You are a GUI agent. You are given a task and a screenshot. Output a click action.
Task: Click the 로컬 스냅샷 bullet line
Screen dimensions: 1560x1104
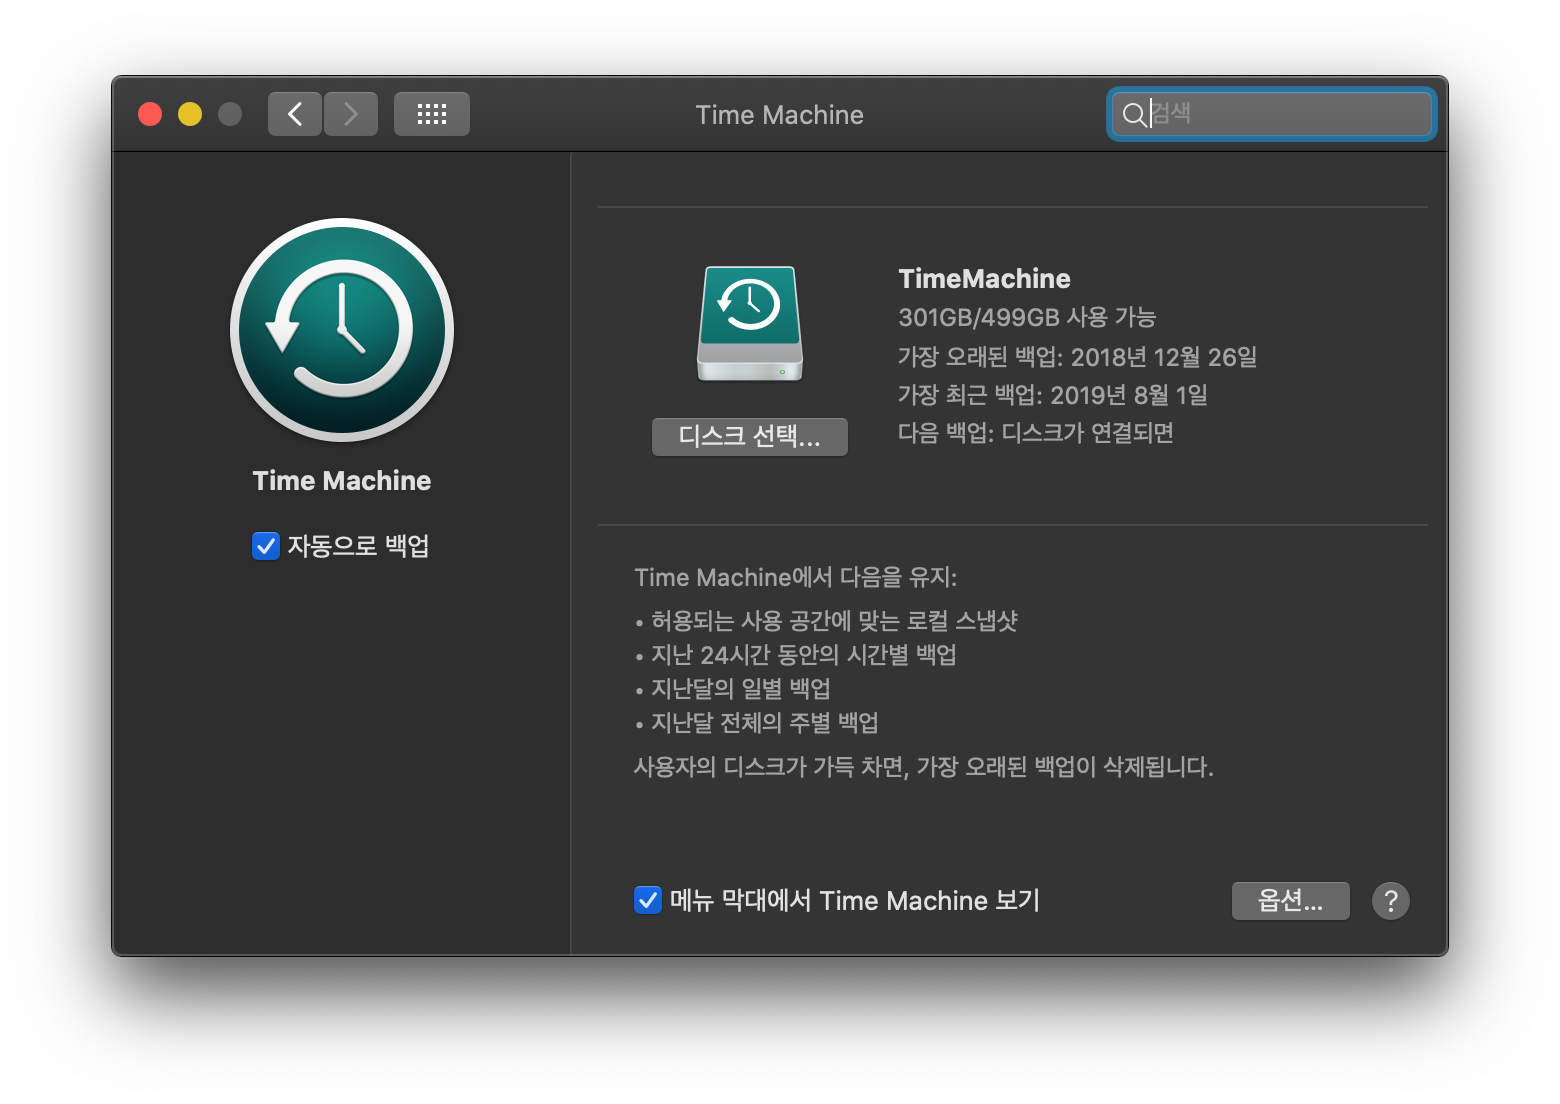pos(827,621)
